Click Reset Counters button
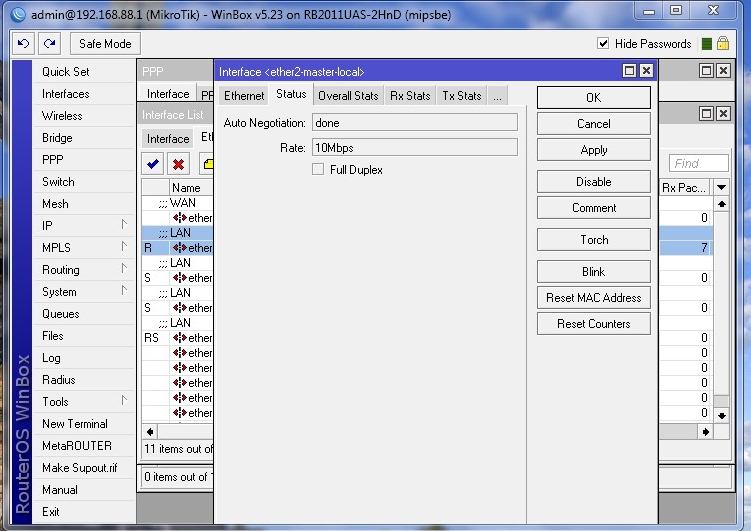Image resolution: width=751 pixels, height=531 pixels. click(593, 324)
